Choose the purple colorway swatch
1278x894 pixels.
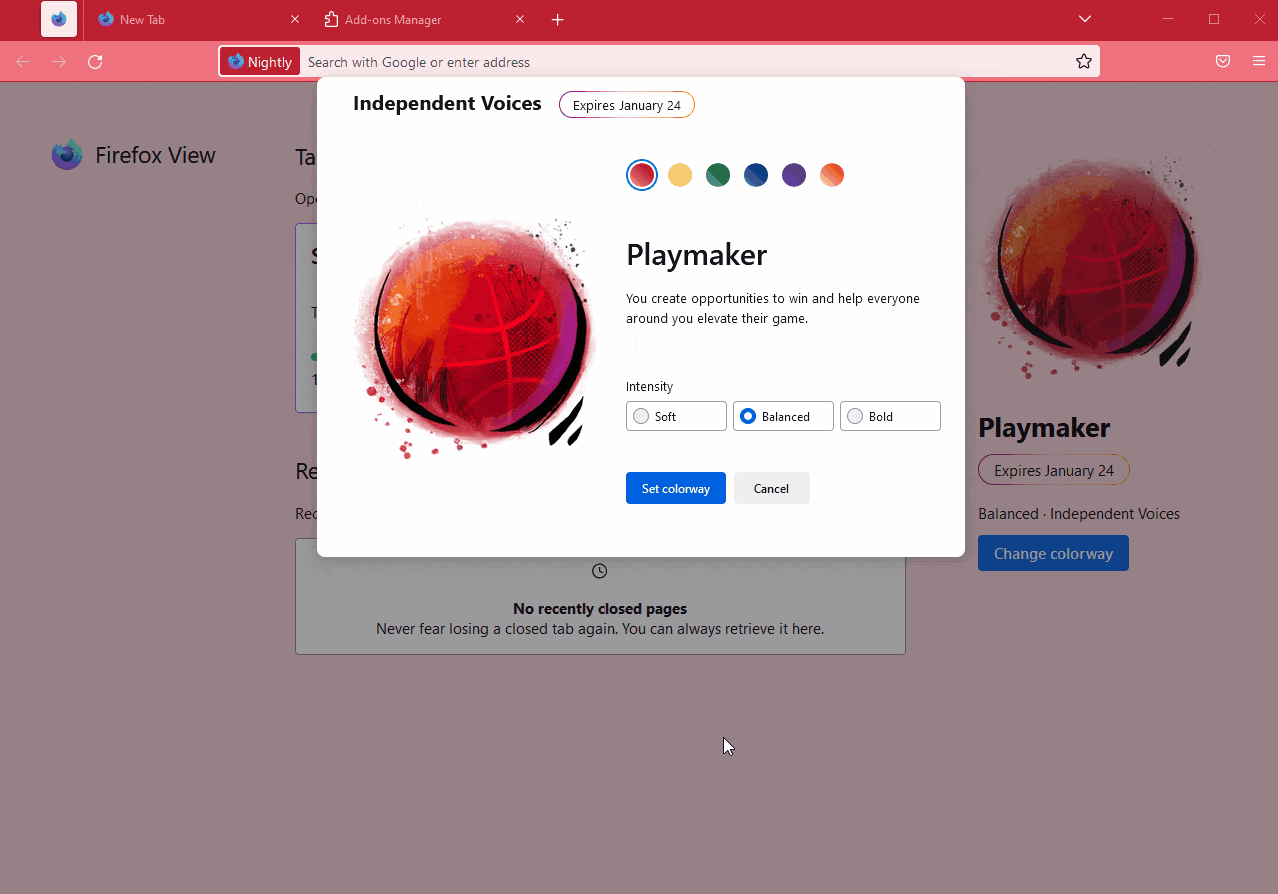pyautogui.click(x=793, y=174)
